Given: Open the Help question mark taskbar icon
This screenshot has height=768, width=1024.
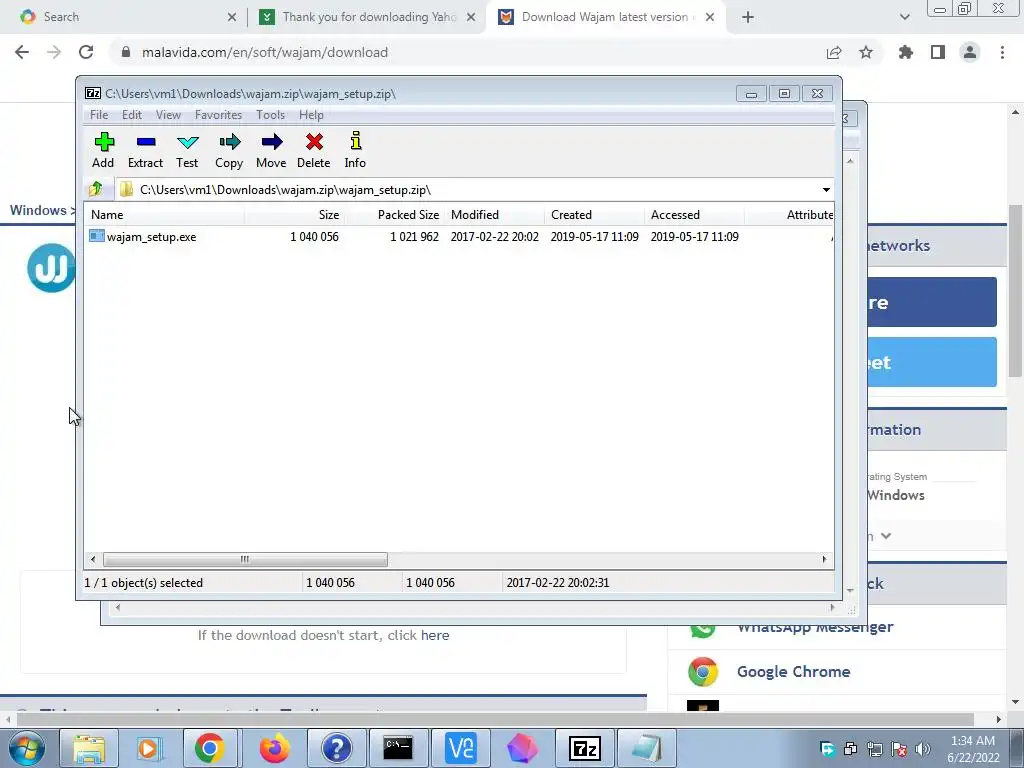Looking at the screenshot, I should pyautogui.click(x=337, y=748).
